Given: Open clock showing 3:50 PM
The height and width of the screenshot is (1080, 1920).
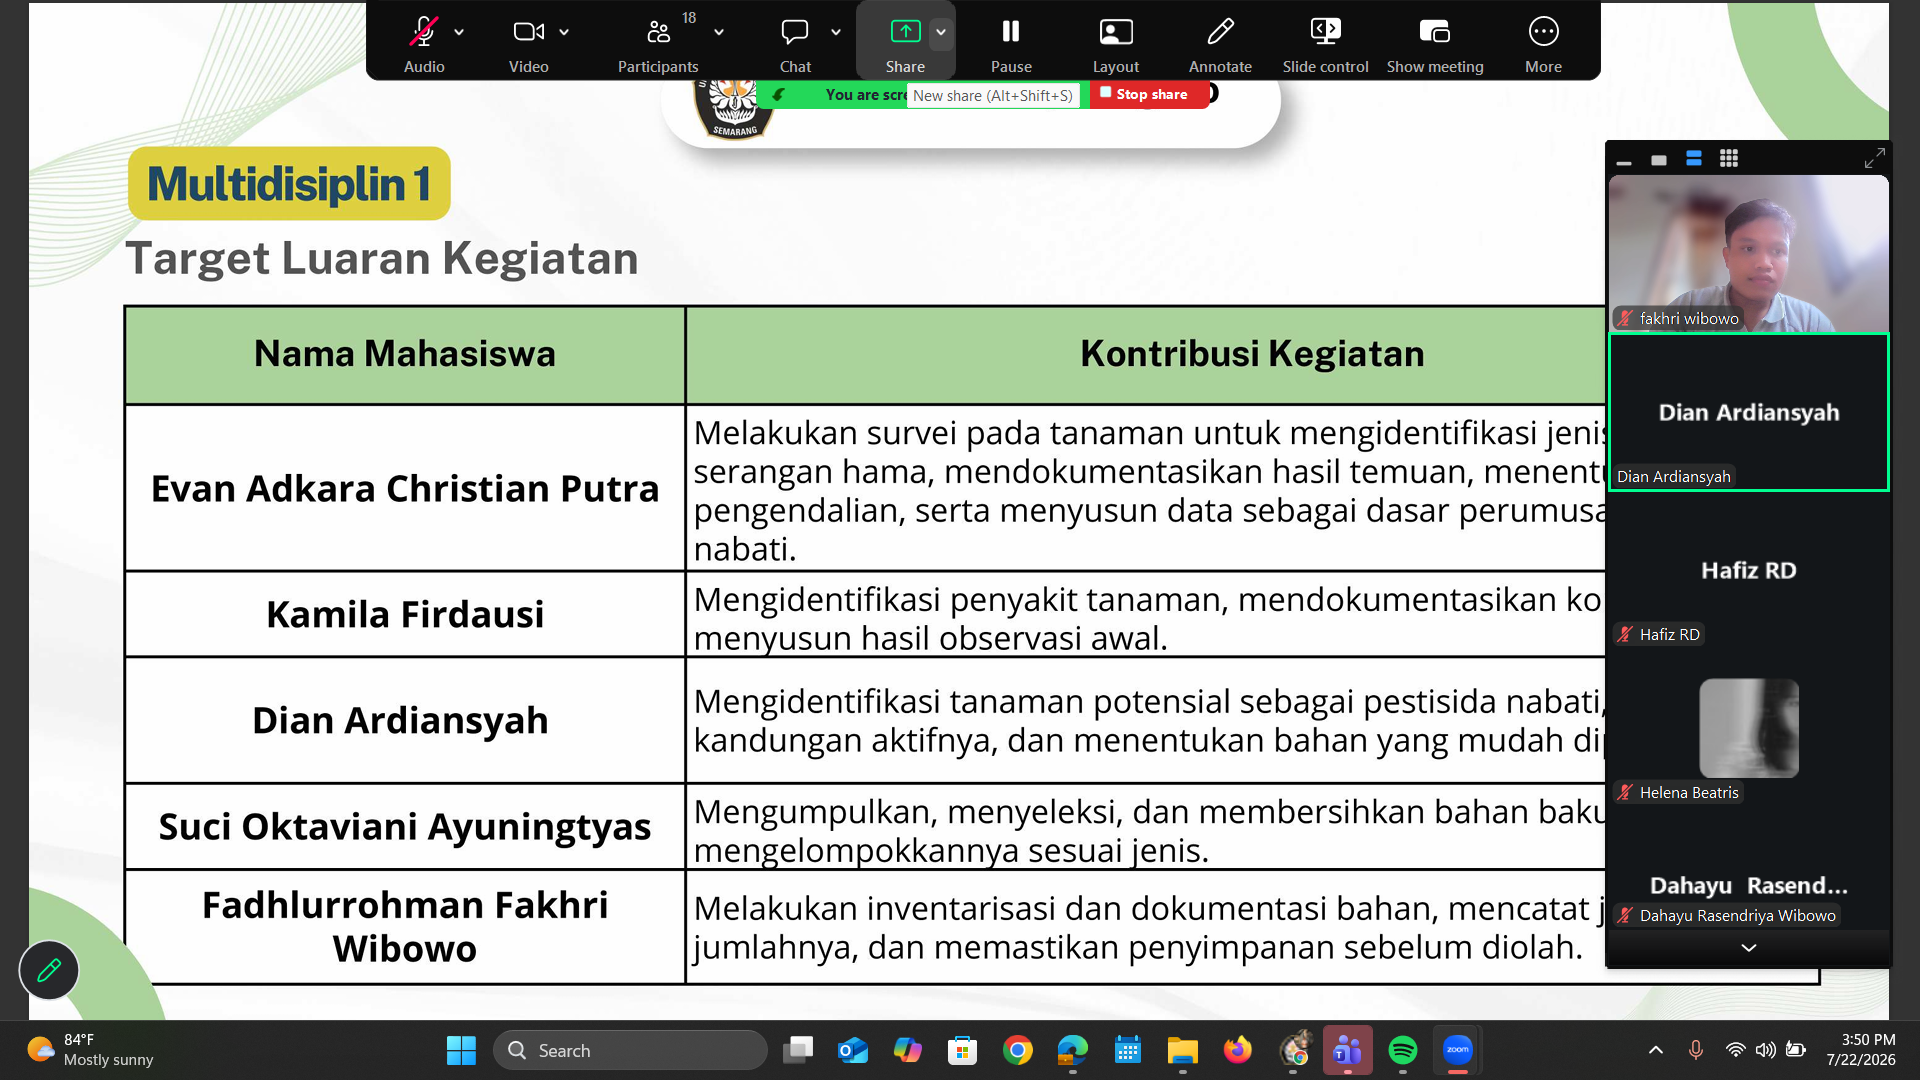Looking at the screenshot, I should pos(1860,1050).
